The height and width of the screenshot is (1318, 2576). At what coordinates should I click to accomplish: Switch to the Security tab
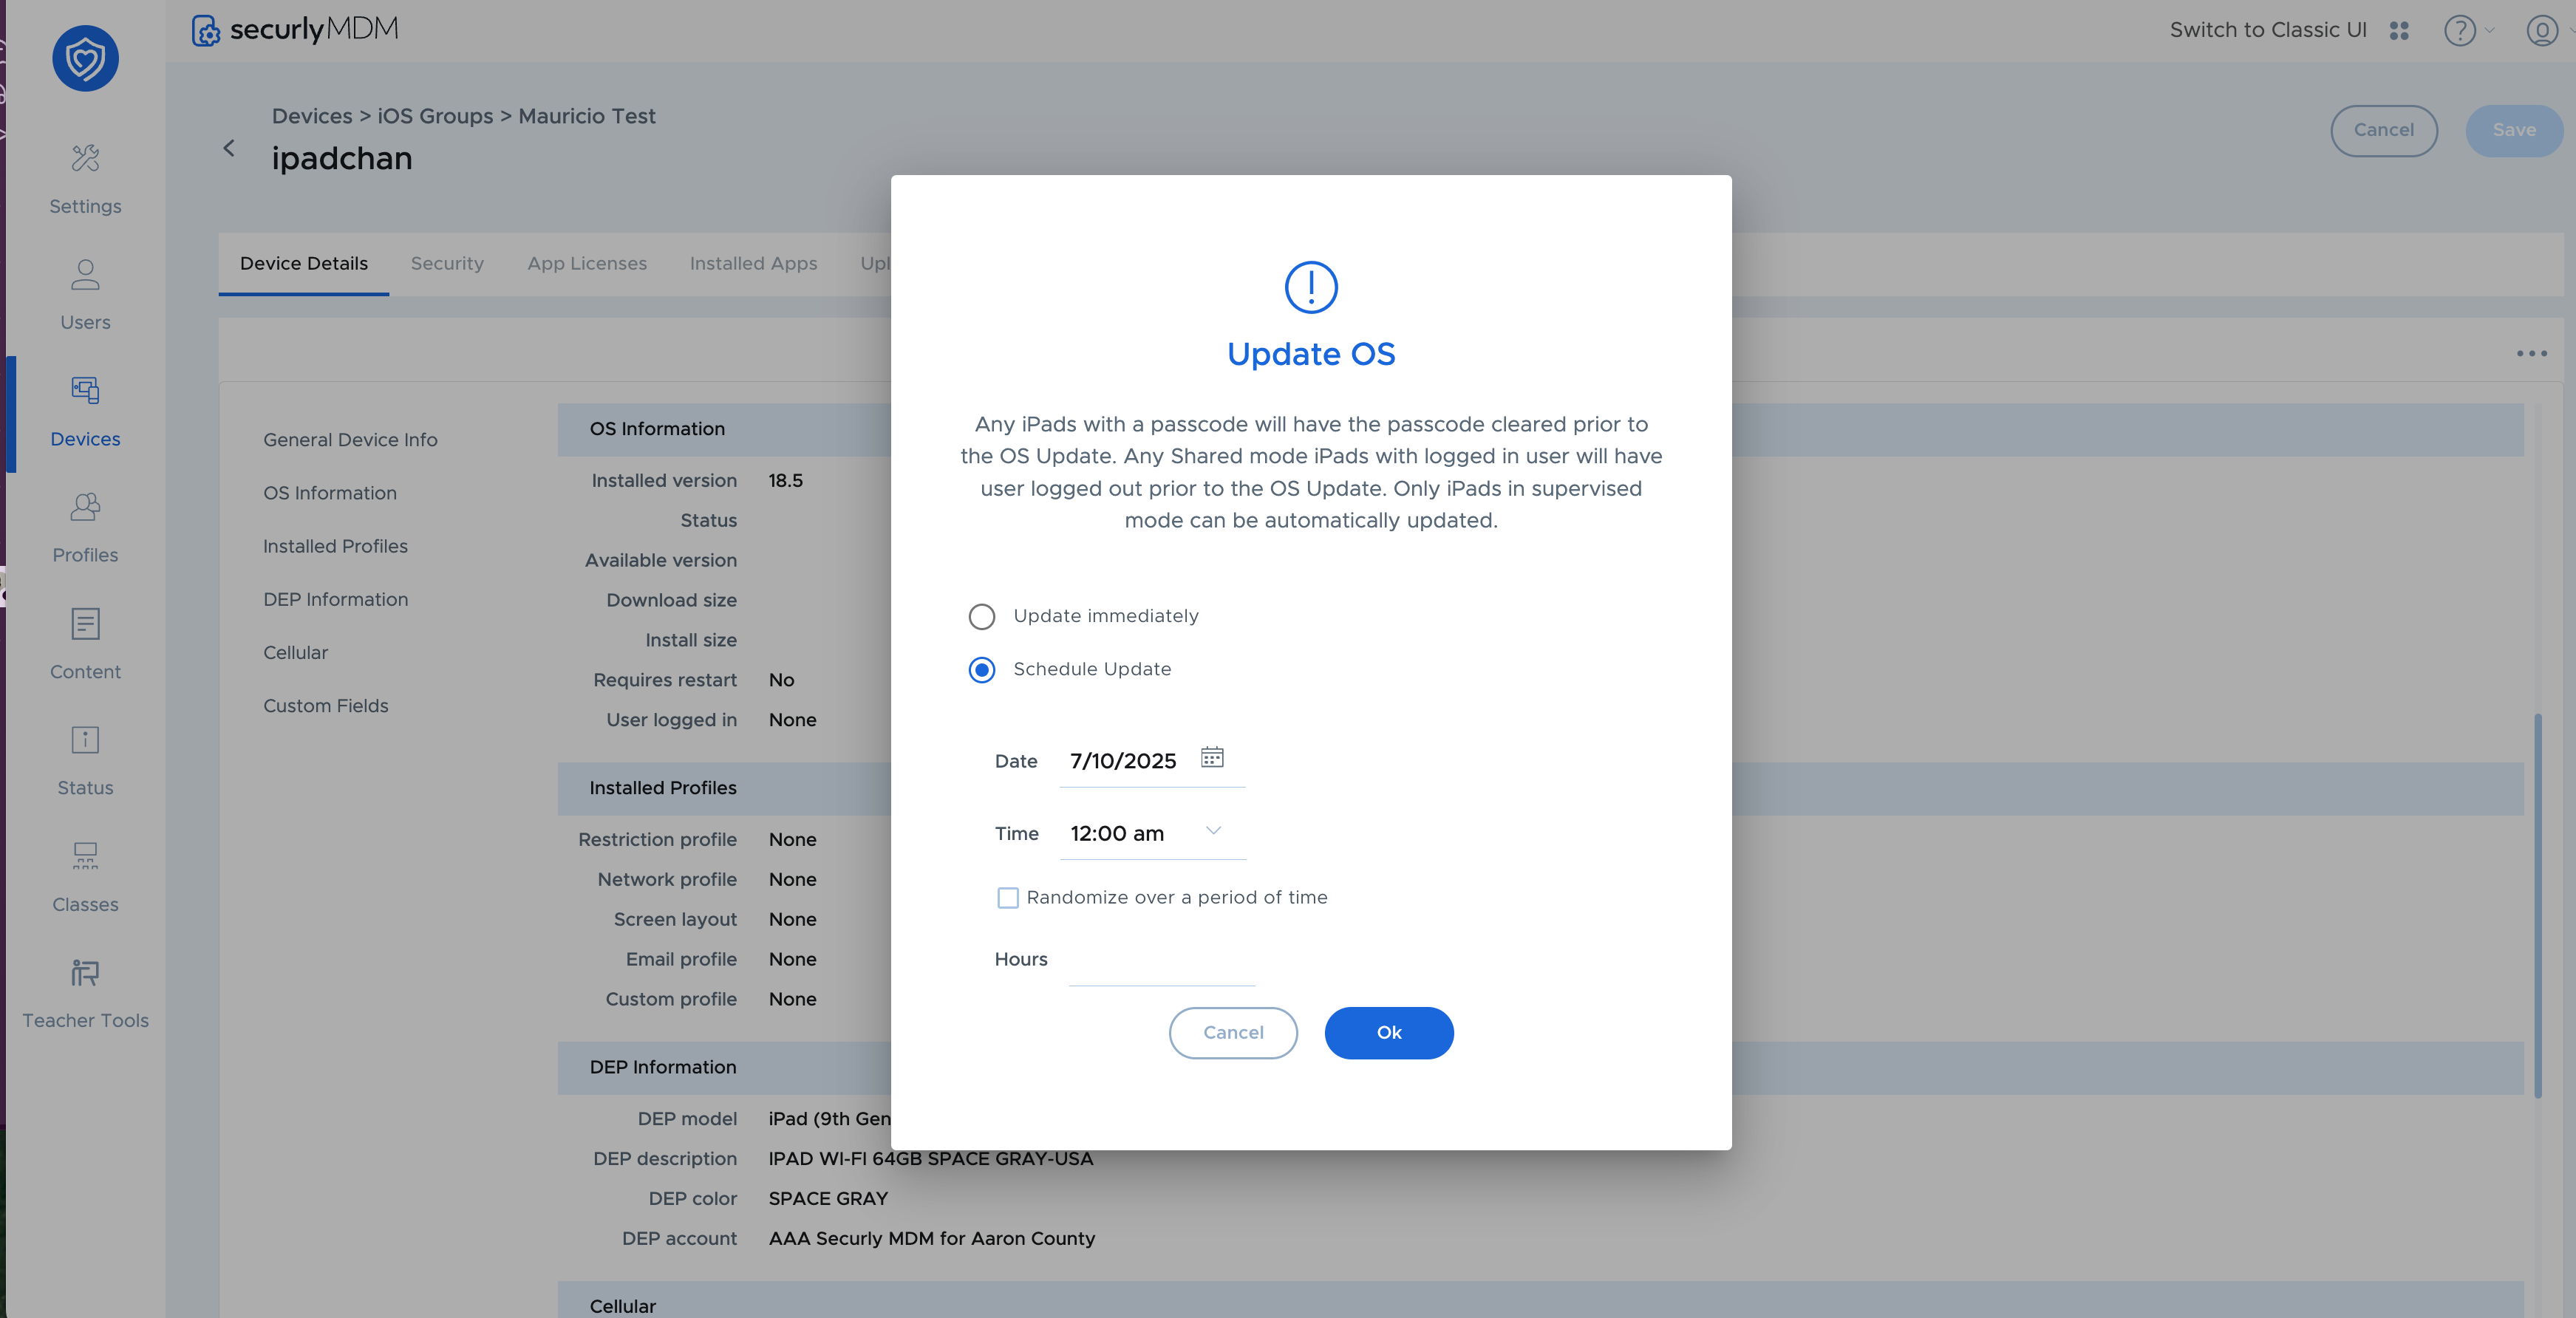click(447, 264)
